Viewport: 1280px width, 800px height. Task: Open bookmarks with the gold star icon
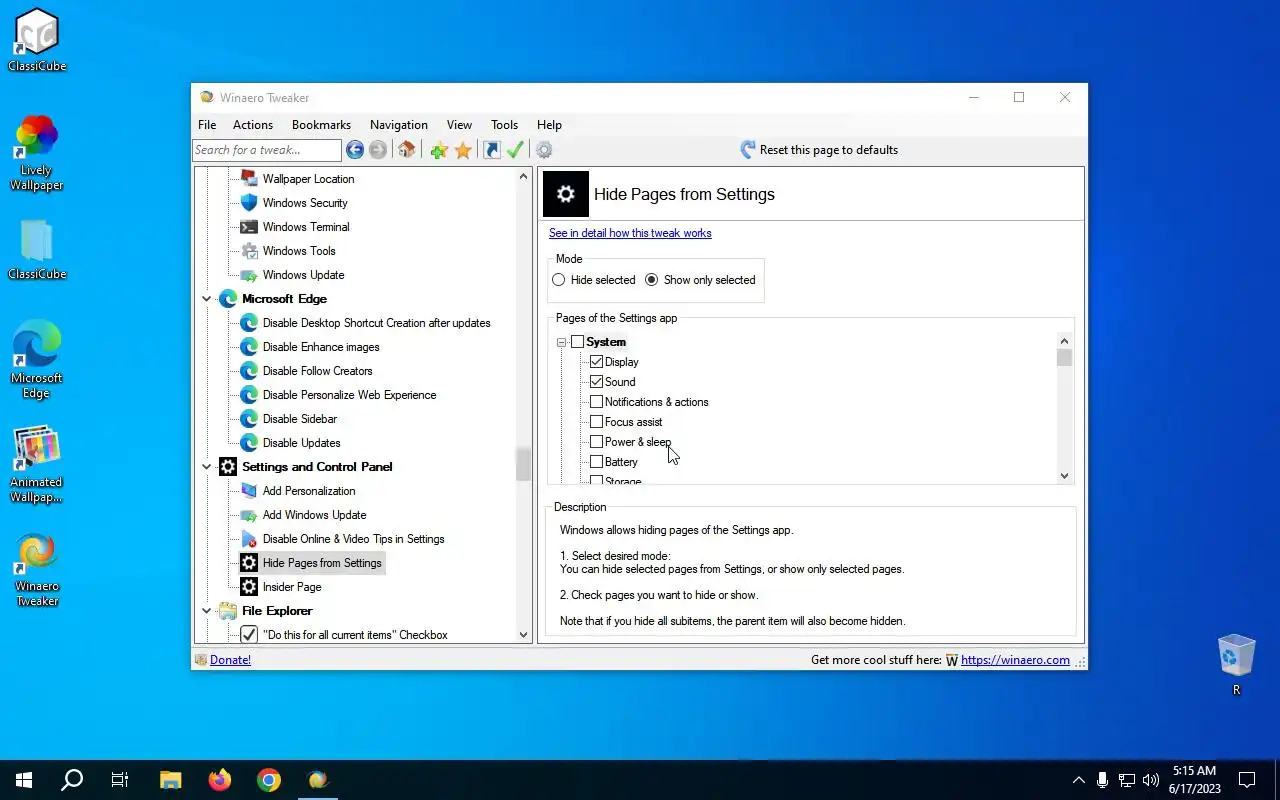coord(463,150)
